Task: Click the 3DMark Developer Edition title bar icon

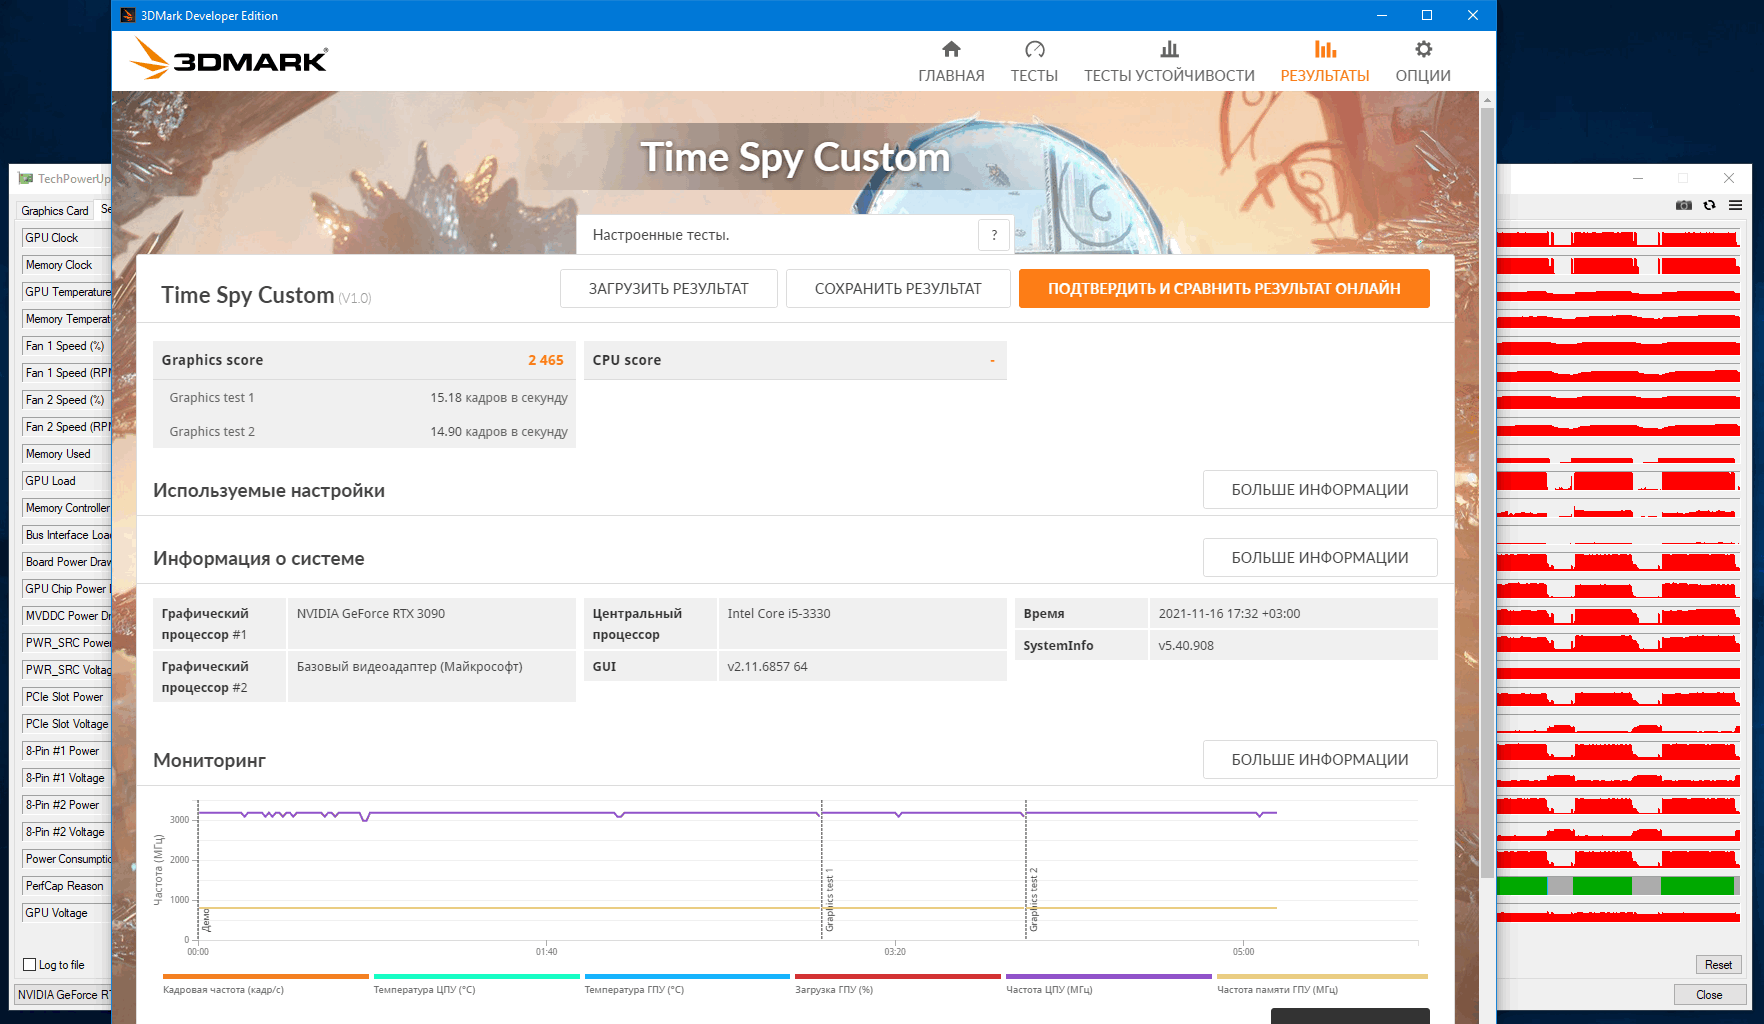Action: 128,15
